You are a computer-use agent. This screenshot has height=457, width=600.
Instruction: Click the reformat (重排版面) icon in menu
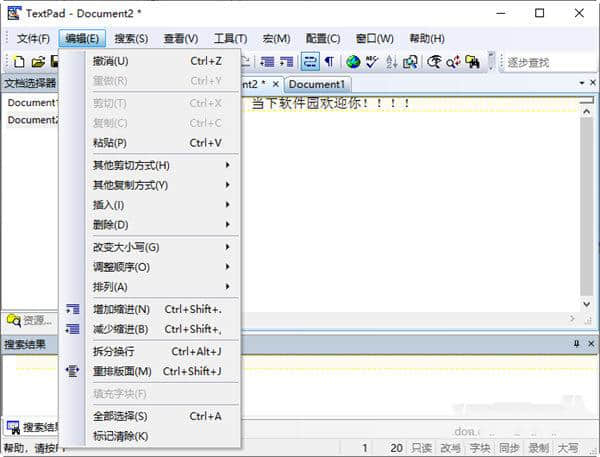(x=72, y=371)
